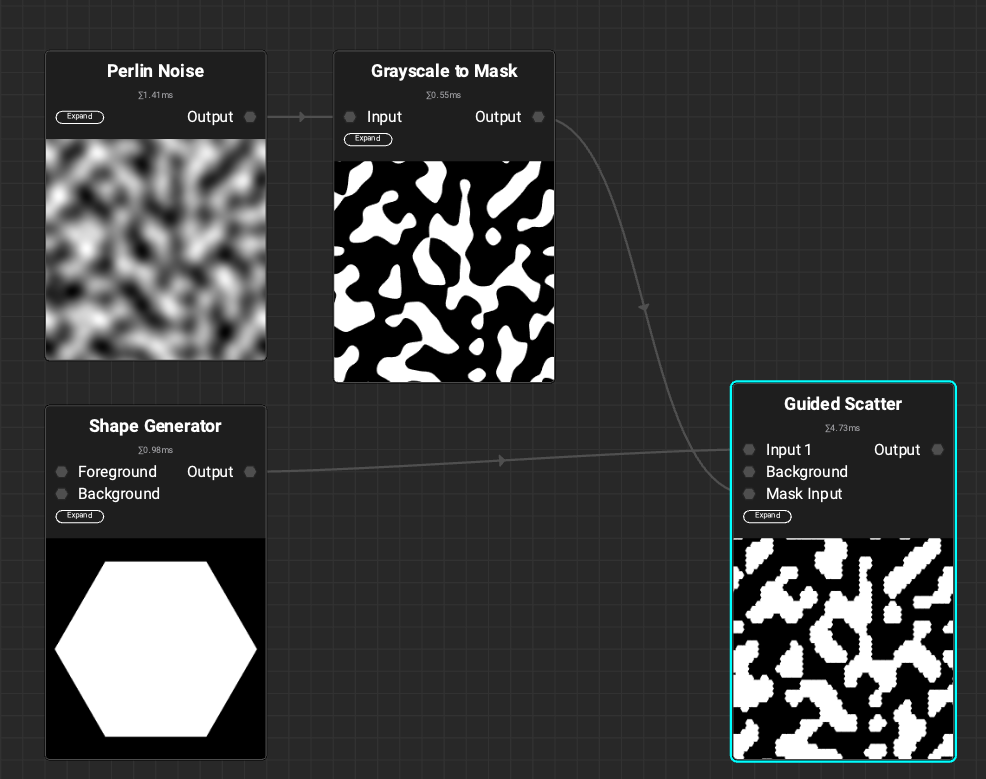
Task: Select the Perlin Noise node title
Action: point(155,71)
